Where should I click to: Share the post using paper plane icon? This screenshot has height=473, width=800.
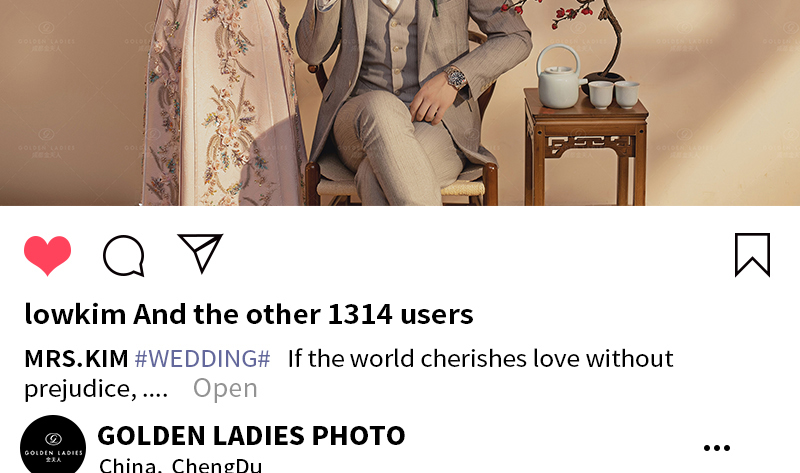(x=200, y=253)
